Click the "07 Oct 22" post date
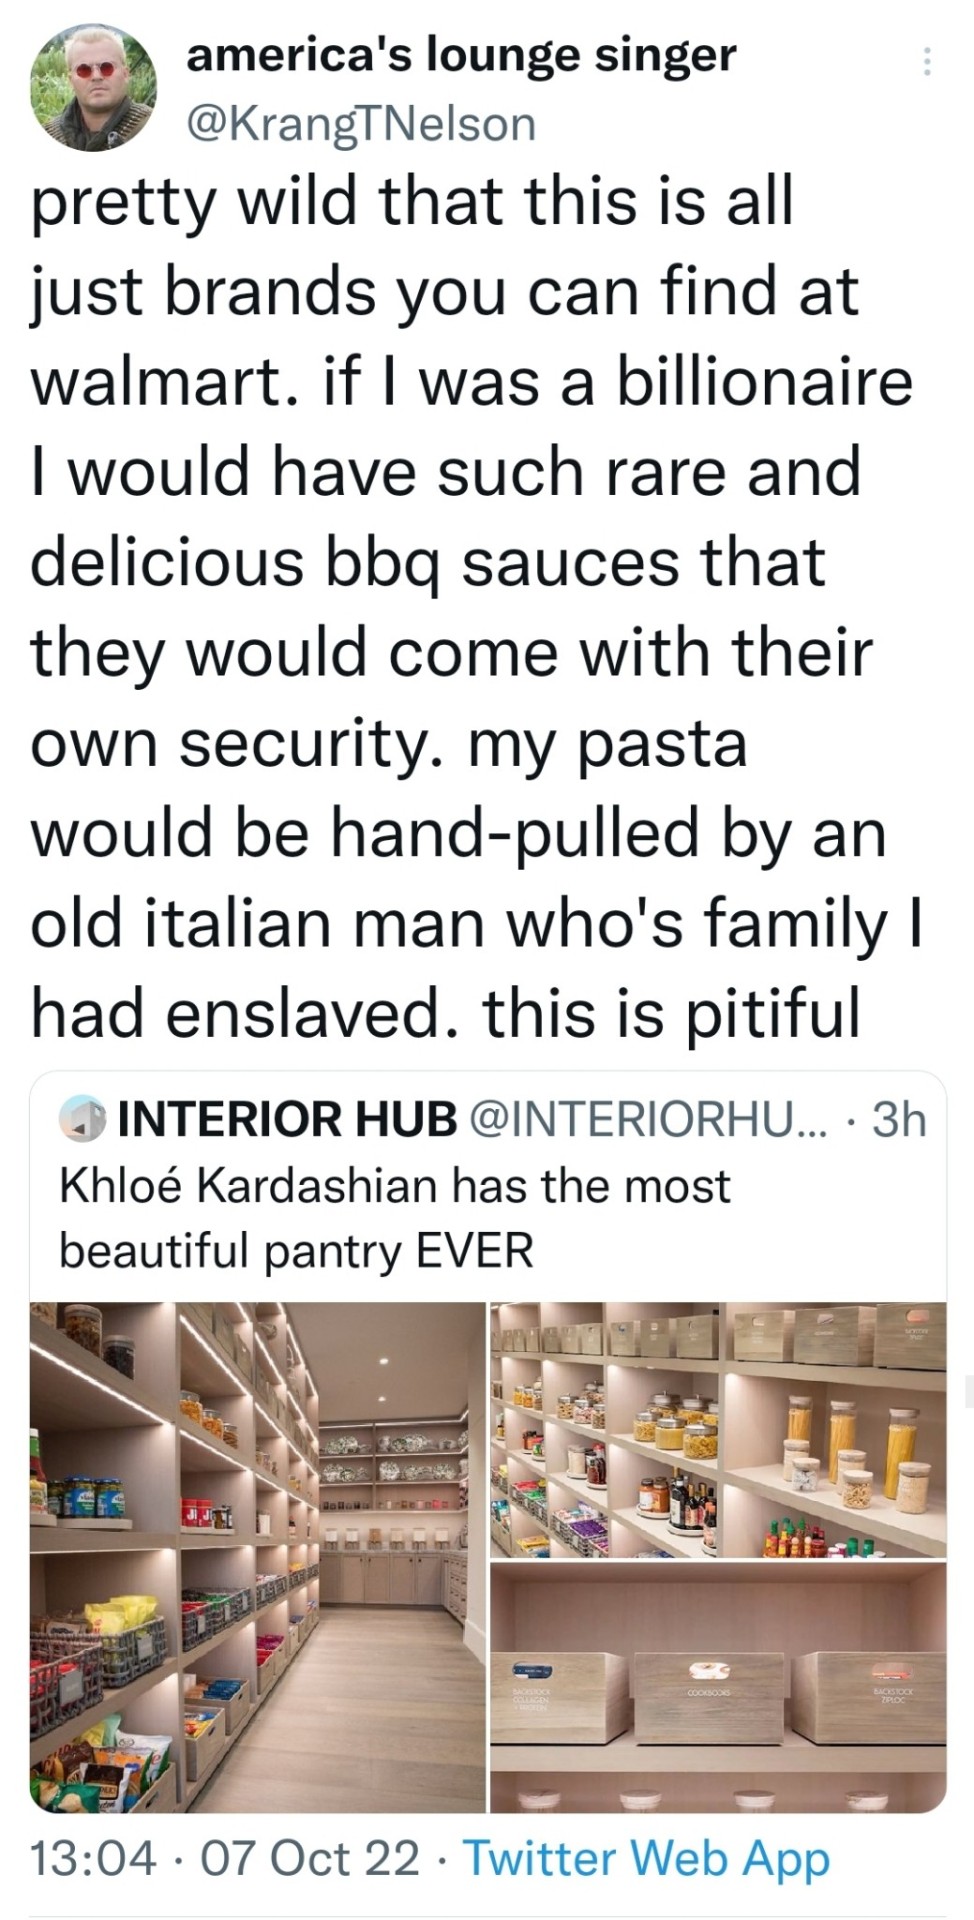 310,1859
